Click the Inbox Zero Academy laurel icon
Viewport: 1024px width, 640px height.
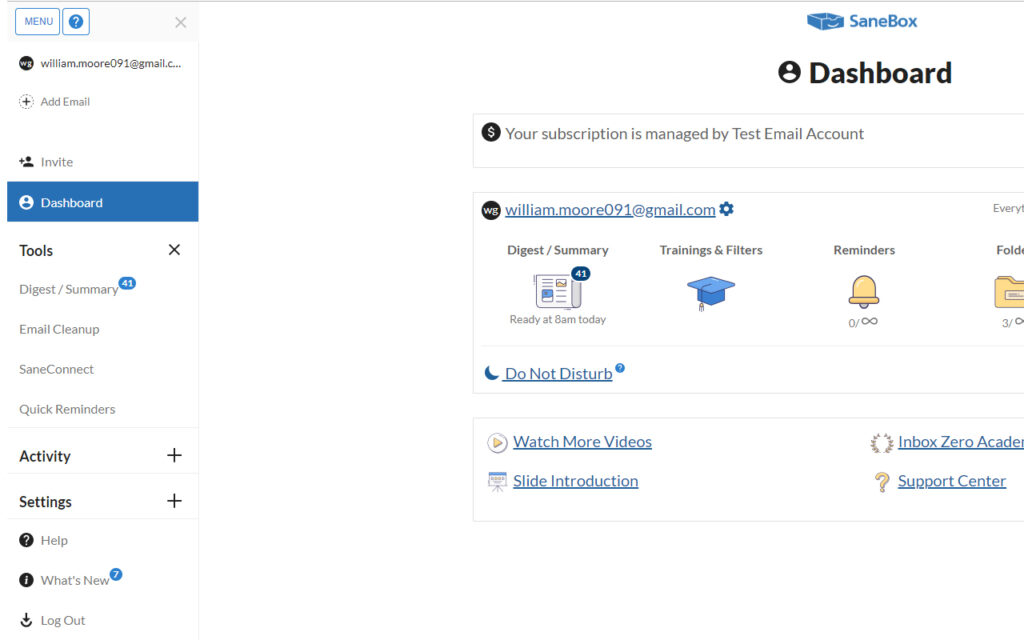(x=881, y=441)
